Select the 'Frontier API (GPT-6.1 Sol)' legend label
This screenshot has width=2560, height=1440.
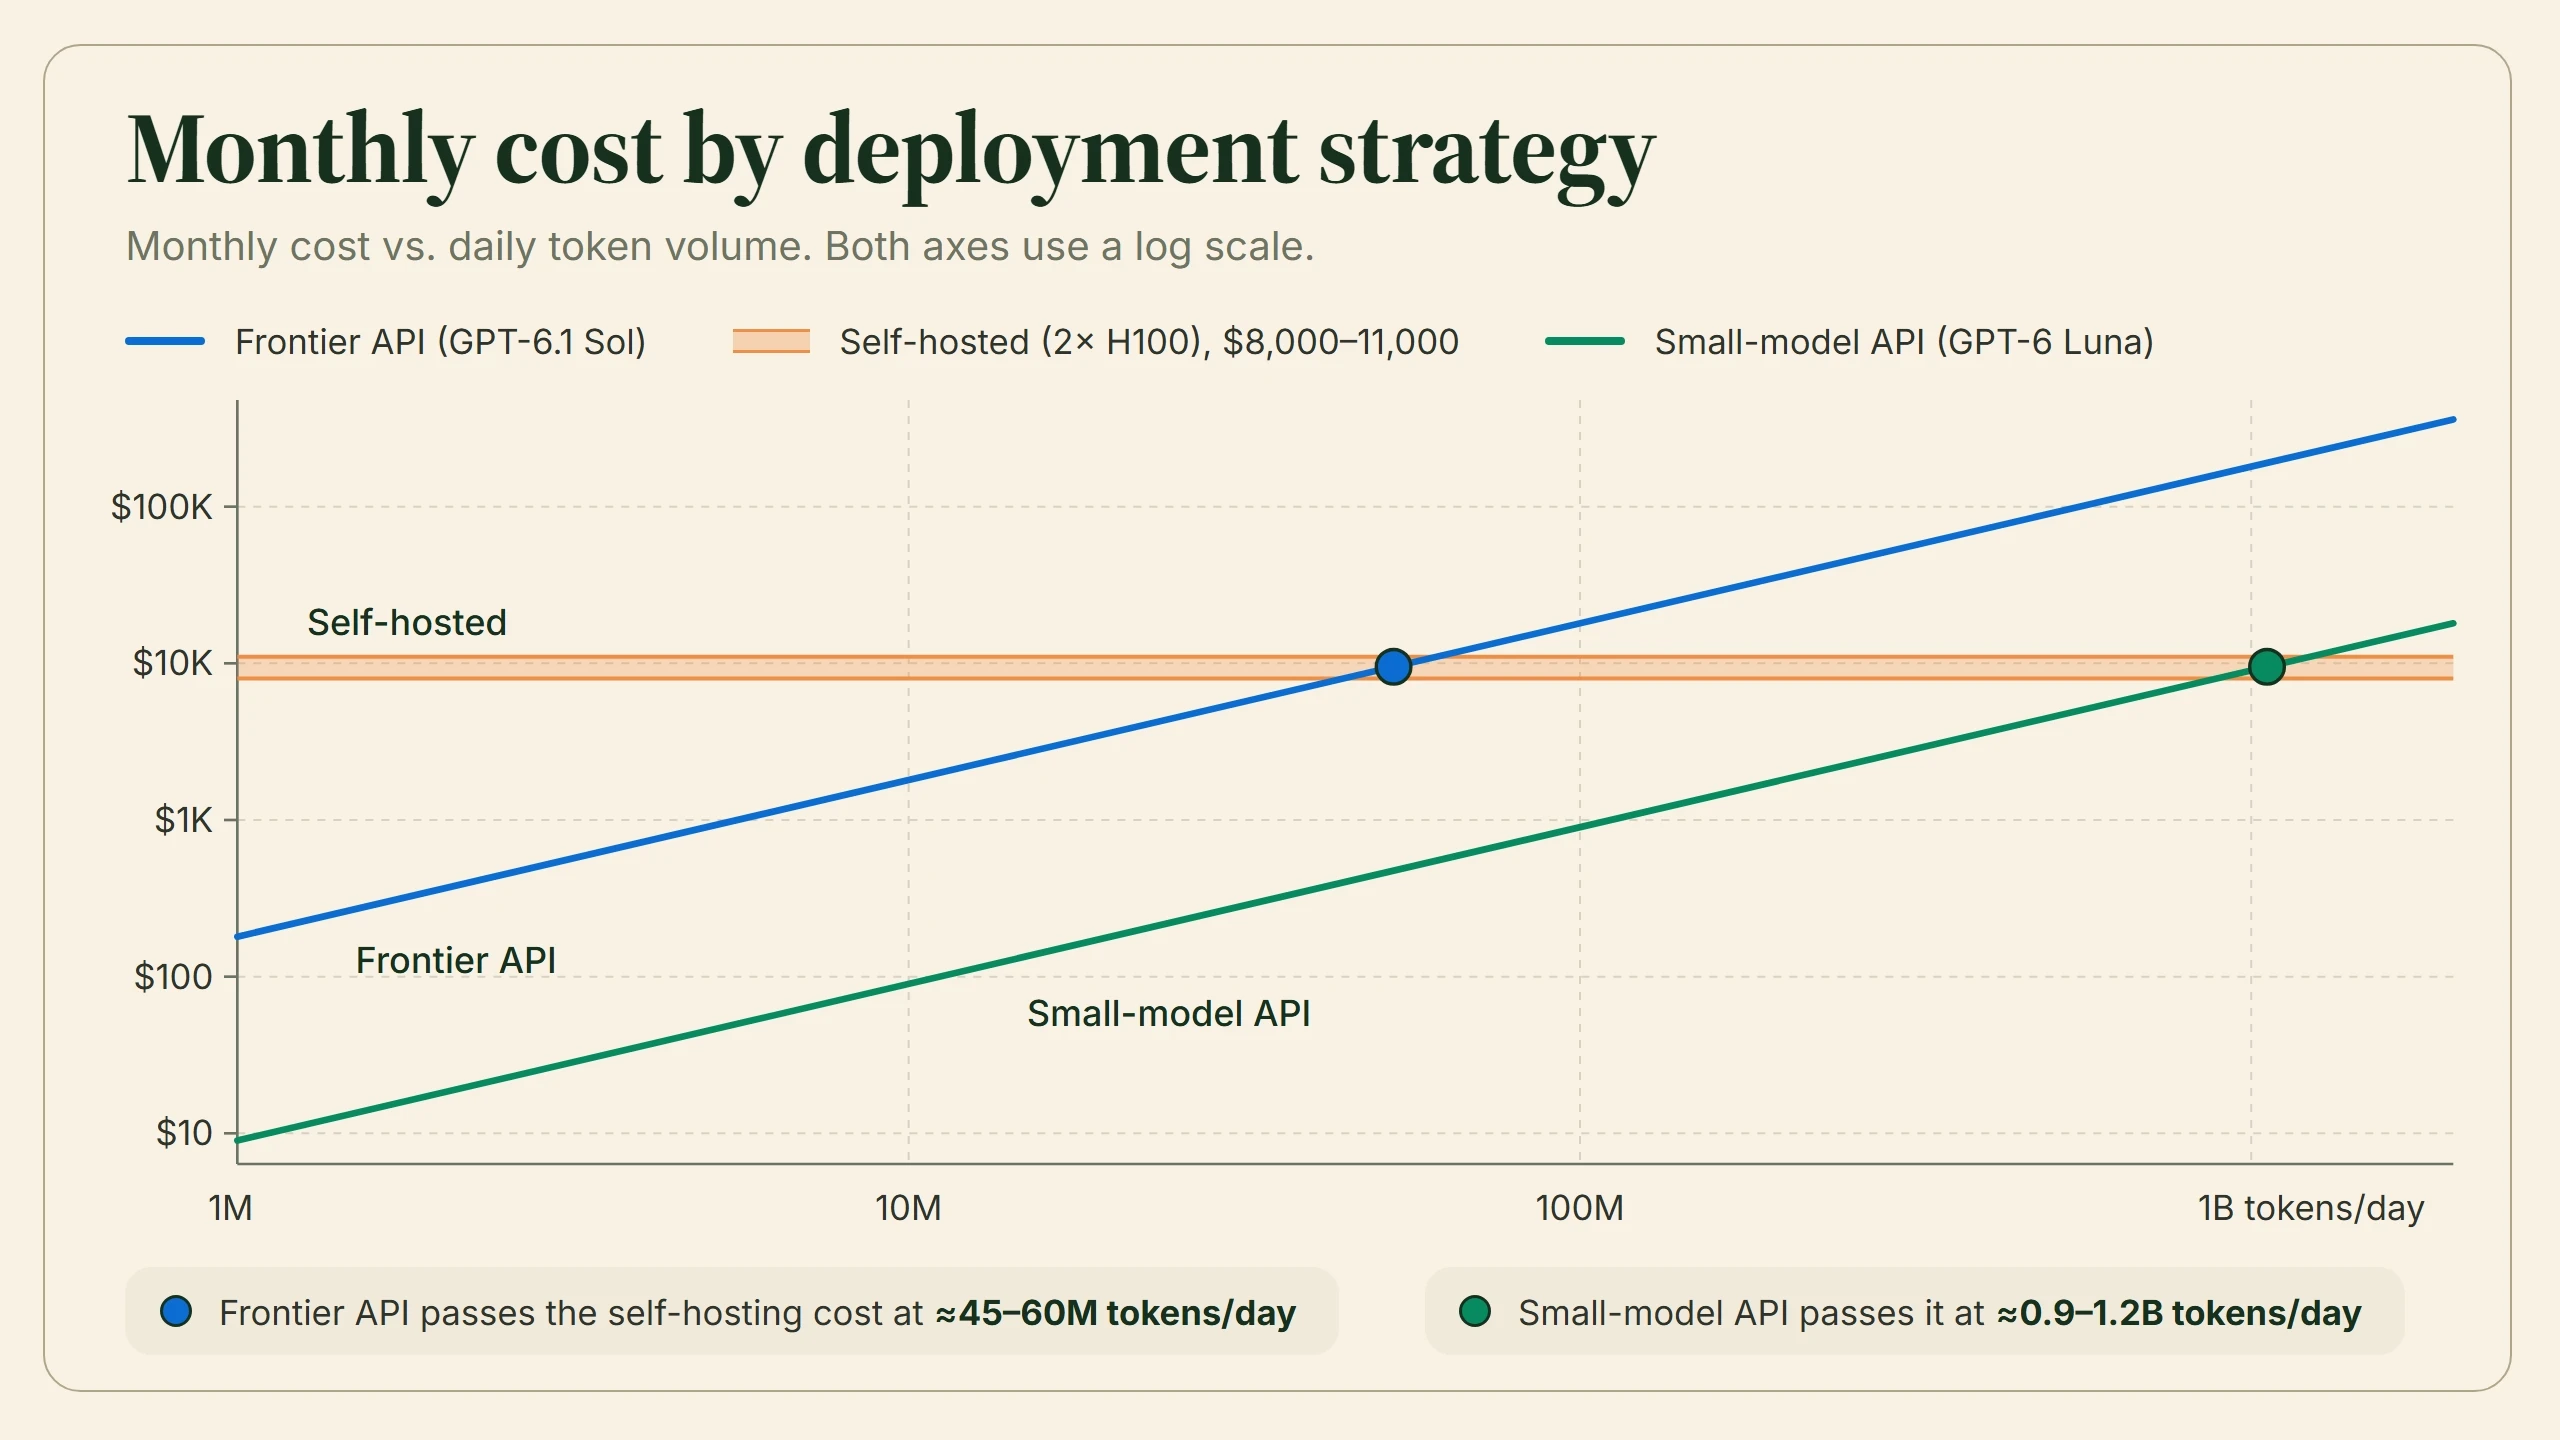(x=440, y=342)
